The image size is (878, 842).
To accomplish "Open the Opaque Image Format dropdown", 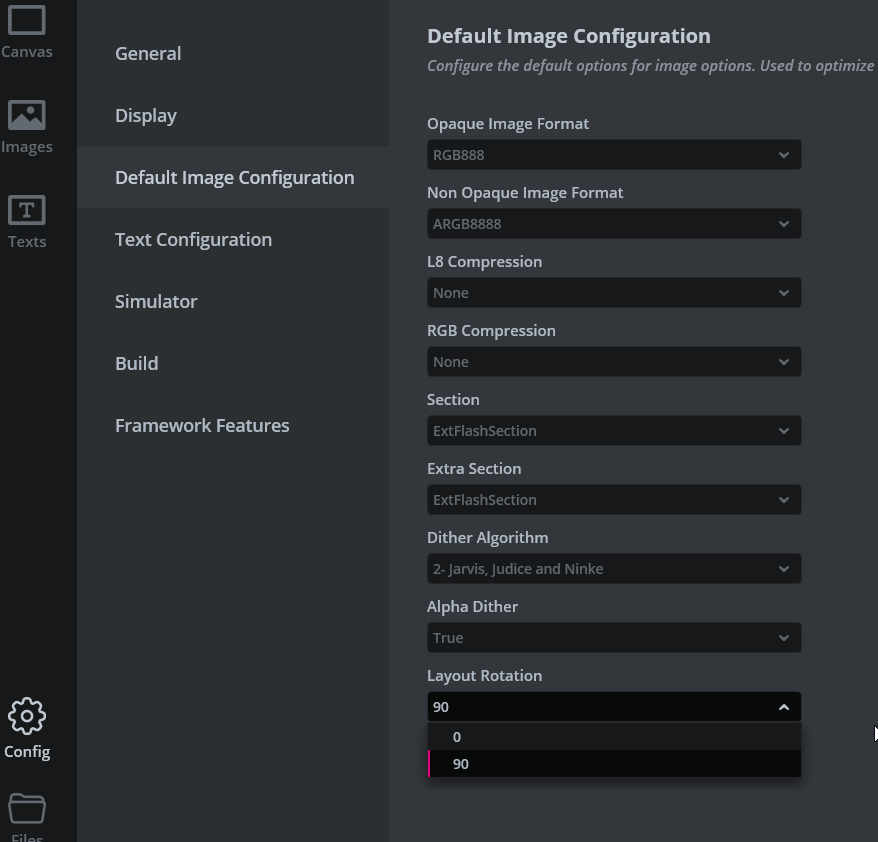I will click(613, 155).
